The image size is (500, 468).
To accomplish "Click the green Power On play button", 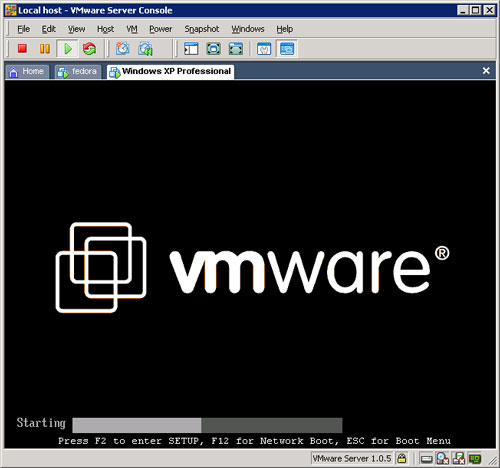I will pyautogui.click(x=68, y=49).
